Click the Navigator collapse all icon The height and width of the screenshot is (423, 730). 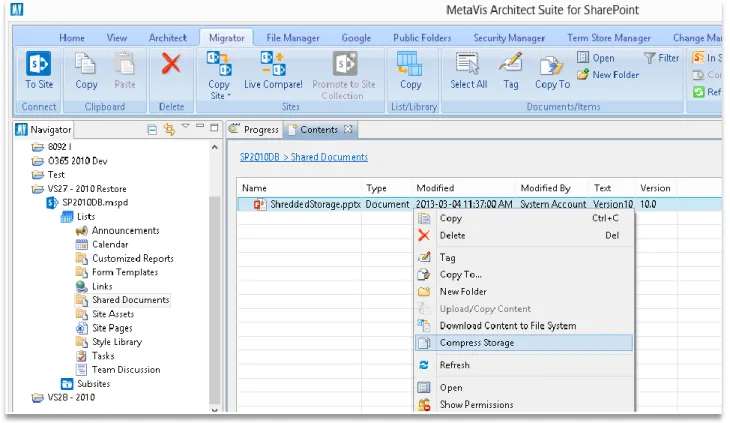[152, 130]
